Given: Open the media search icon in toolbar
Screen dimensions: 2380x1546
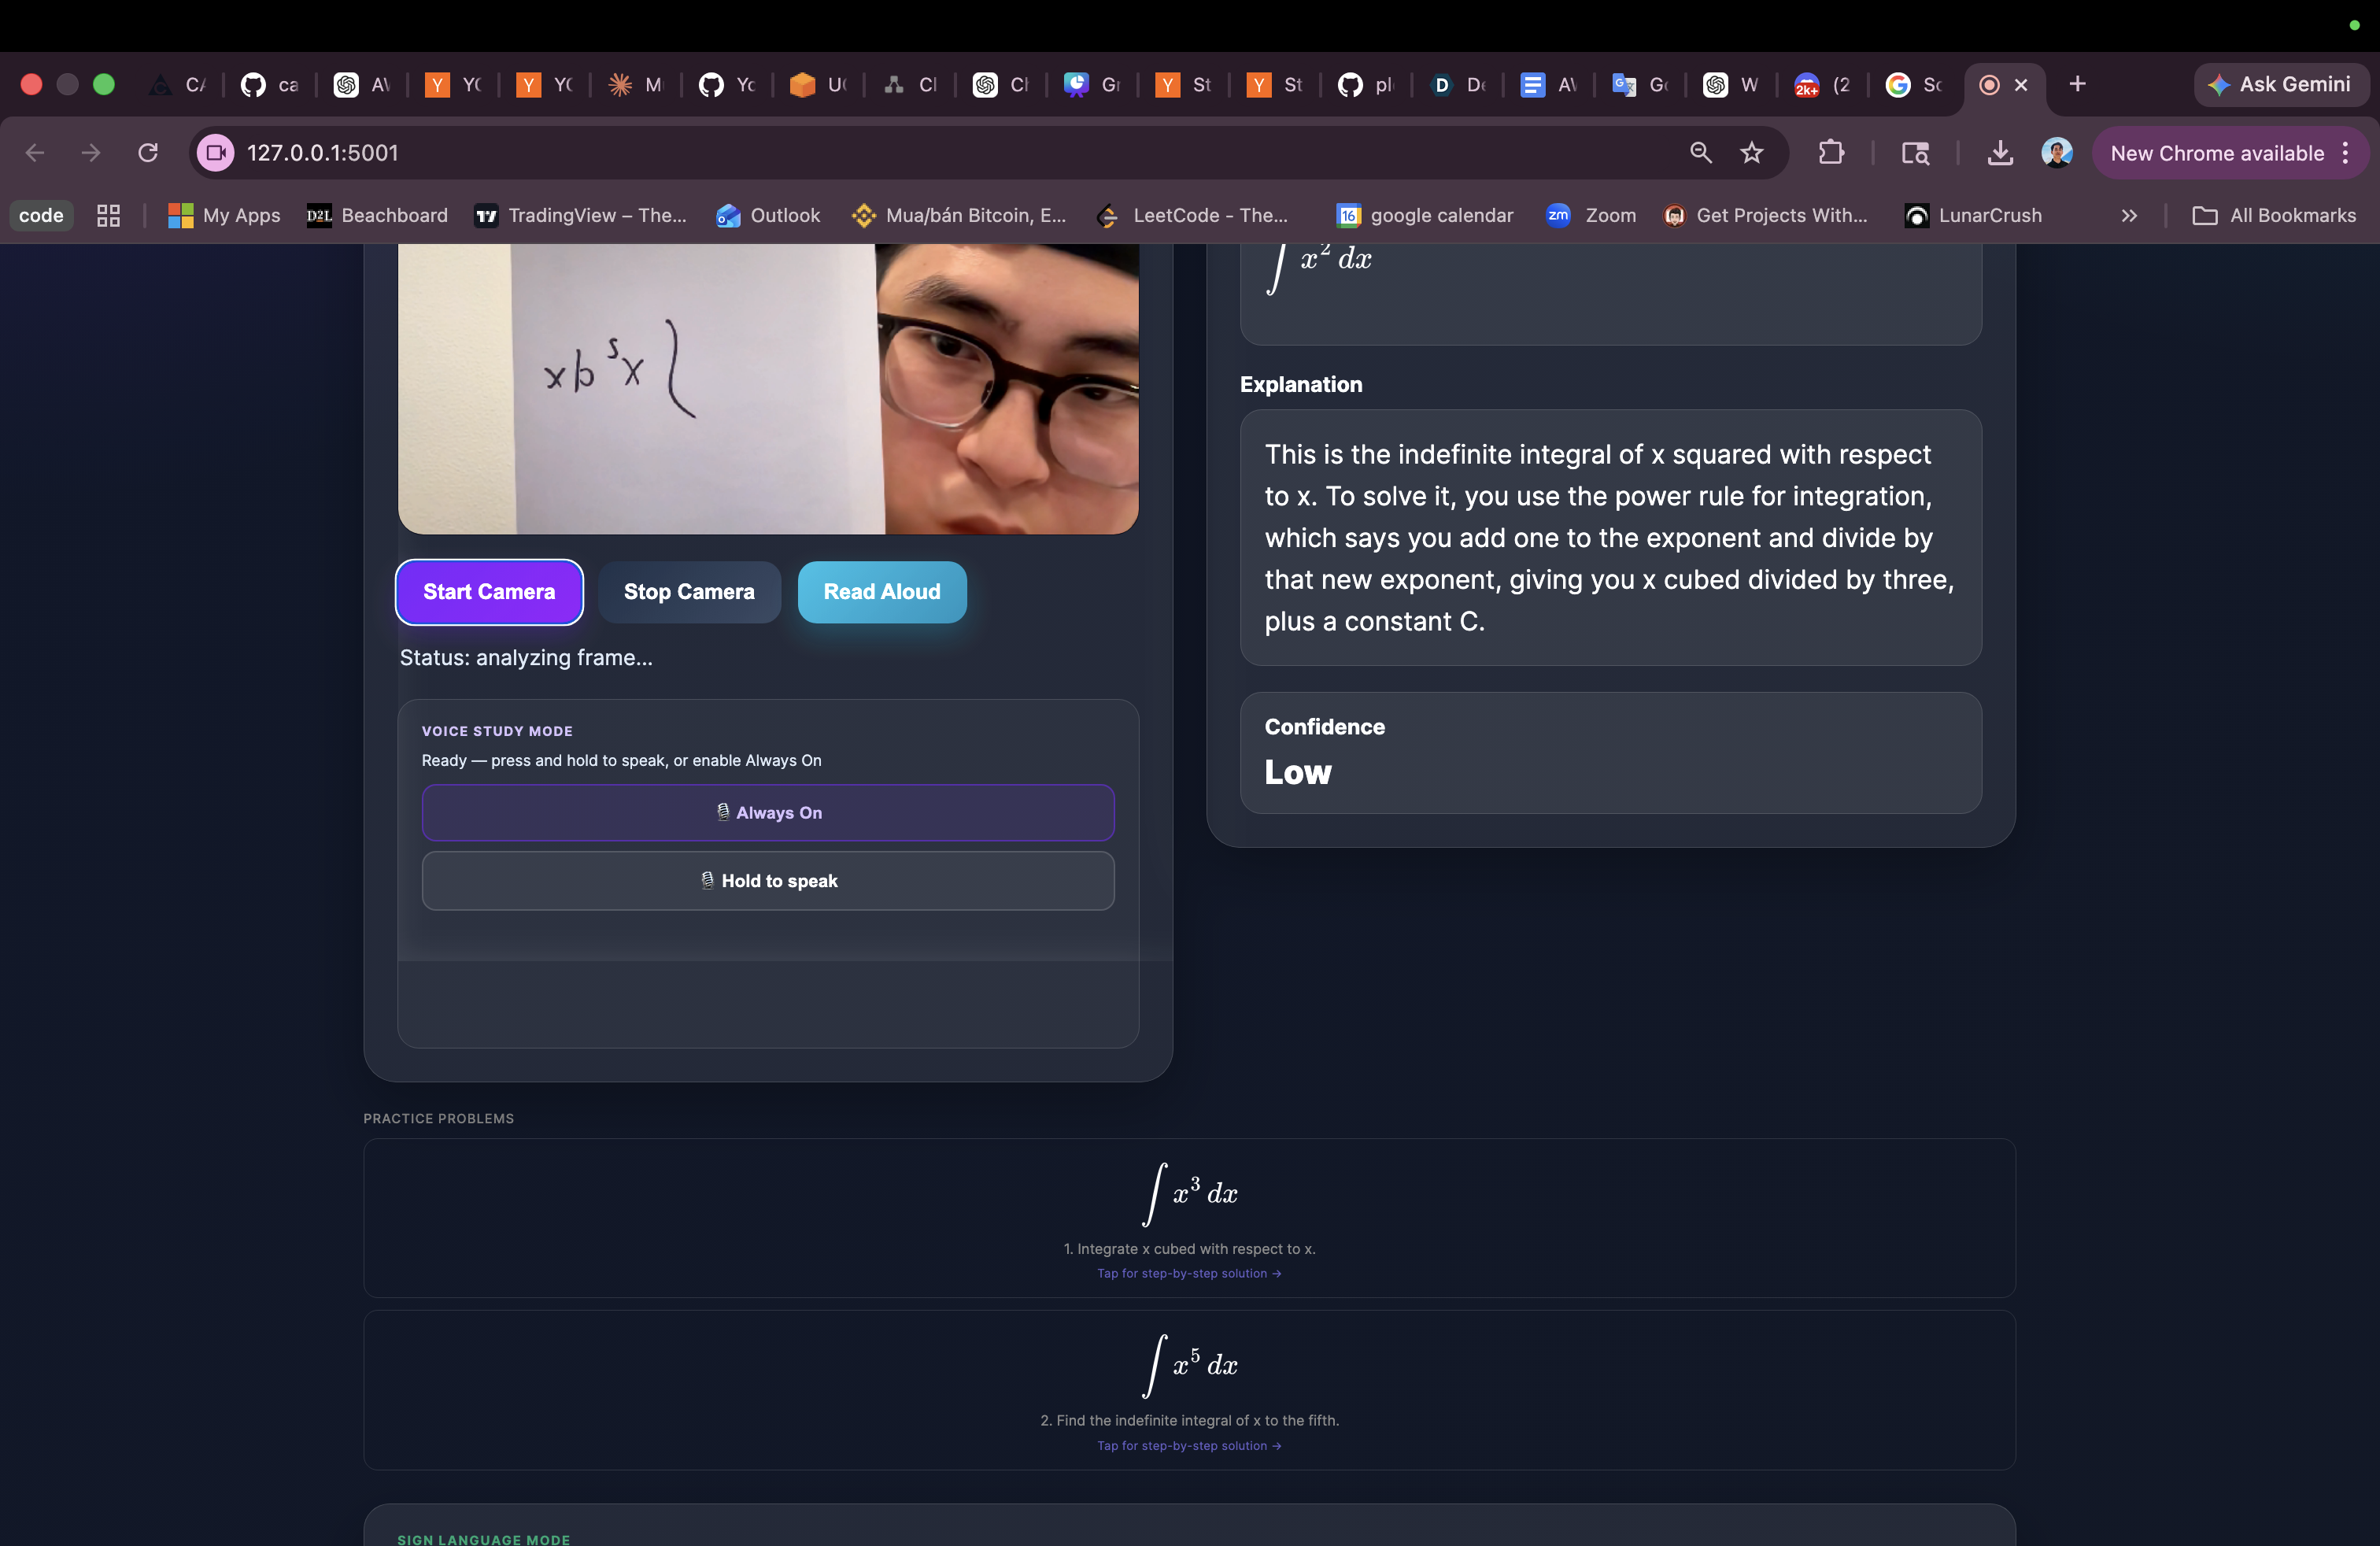Looking at the screenshot, I should (x=1915, y=153).
